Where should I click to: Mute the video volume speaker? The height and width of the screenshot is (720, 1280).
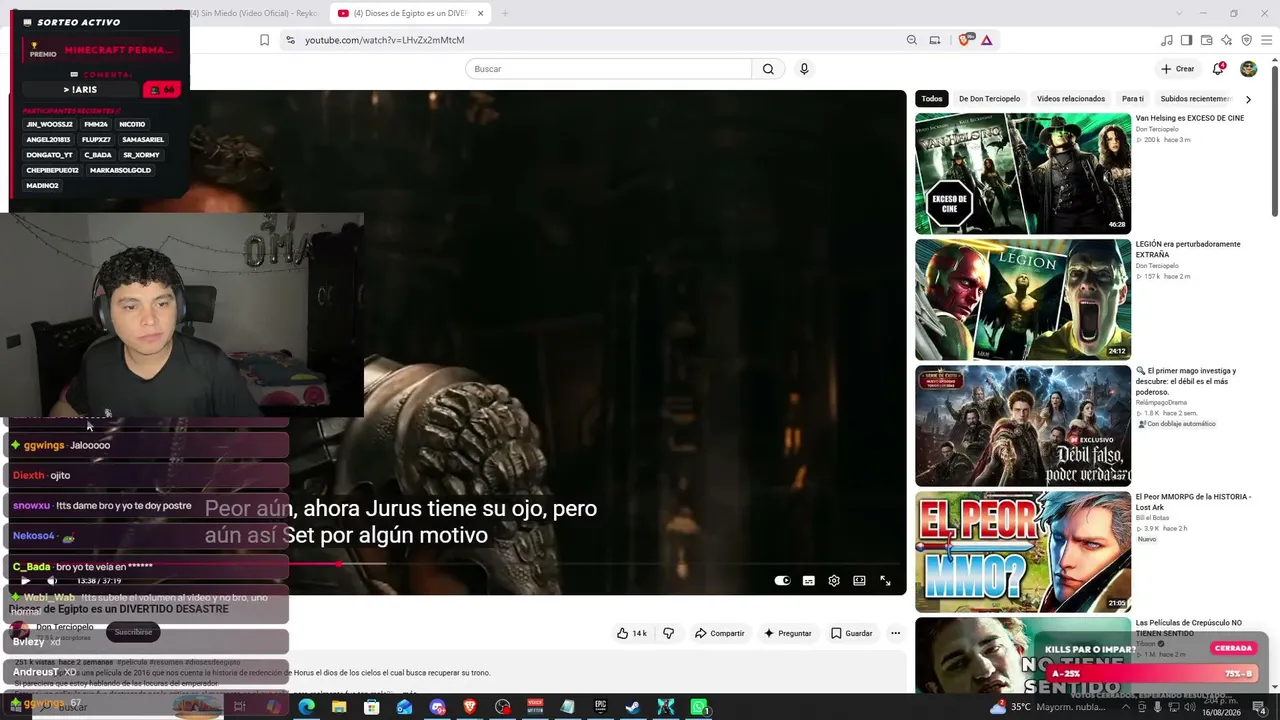(x=52, y=581)
